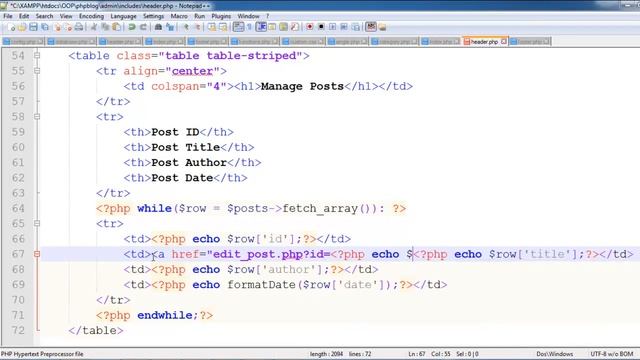
Task: Click the 'Ln : 67' status bar entry
Action: 417,354
